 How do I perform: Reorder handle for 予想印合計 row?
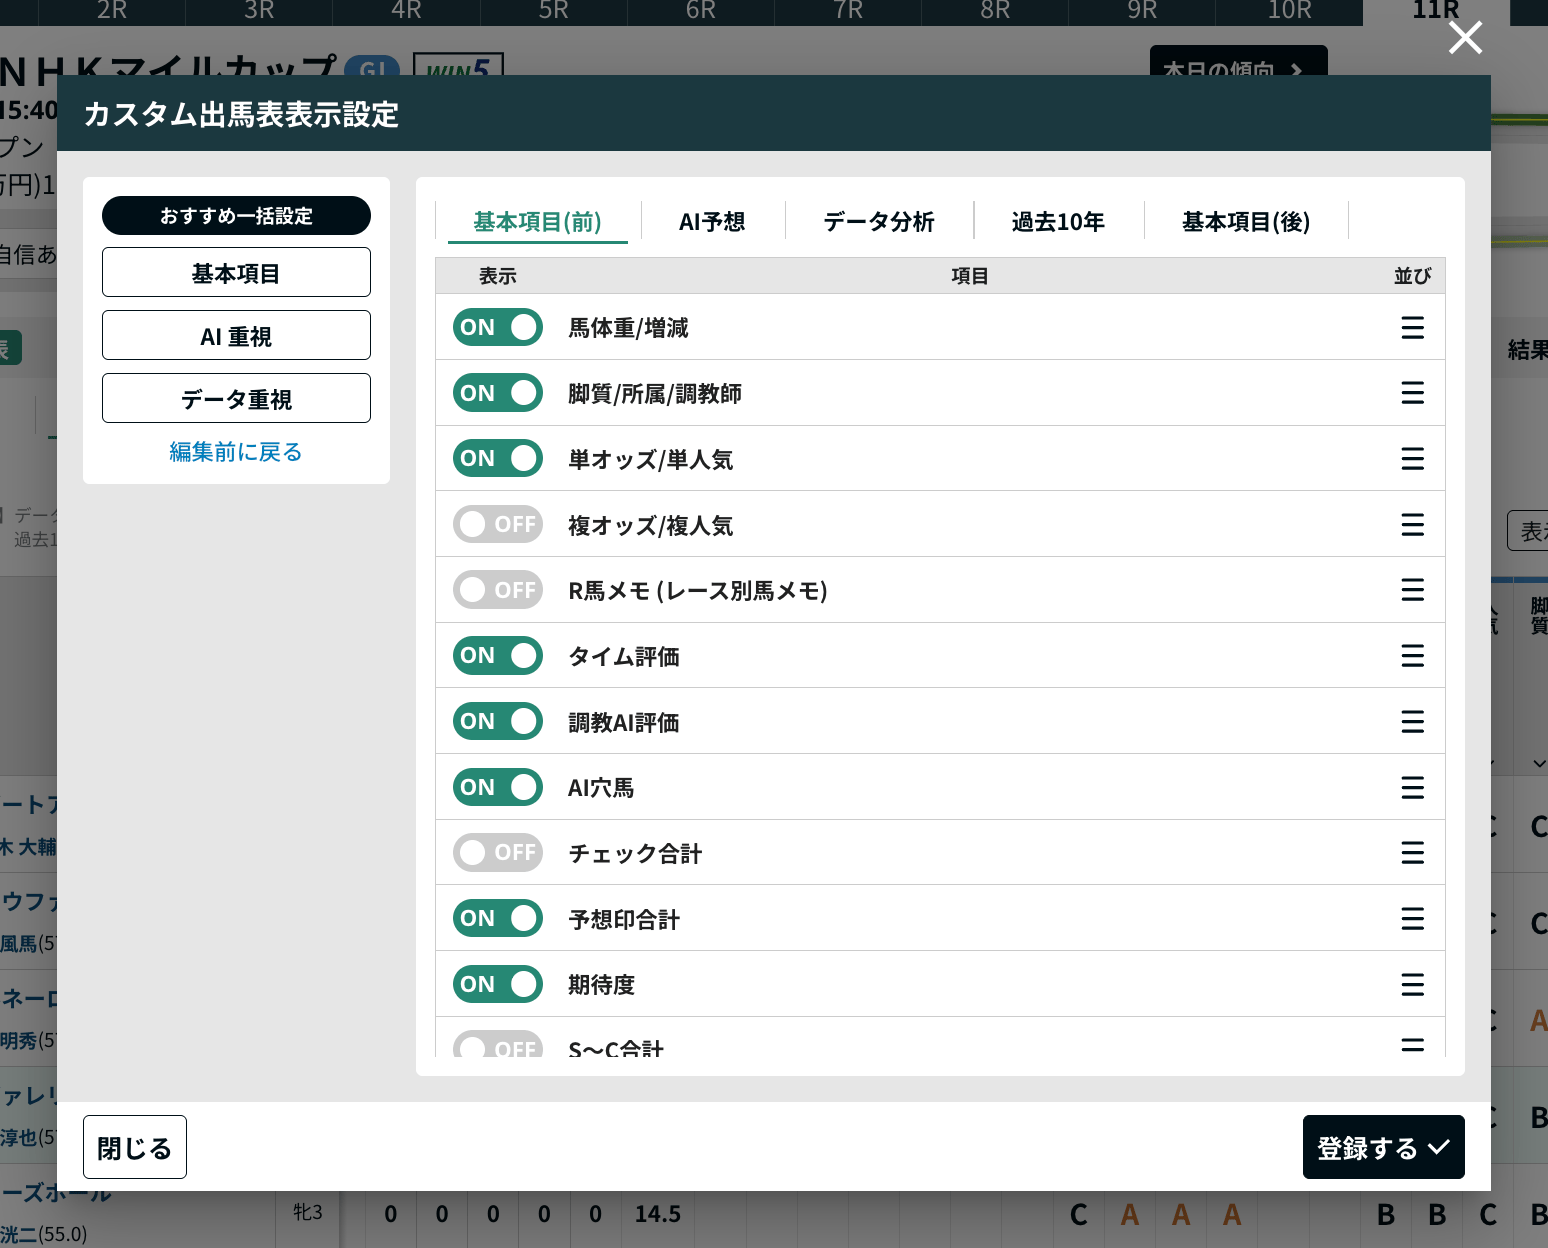click(1412, 918)
